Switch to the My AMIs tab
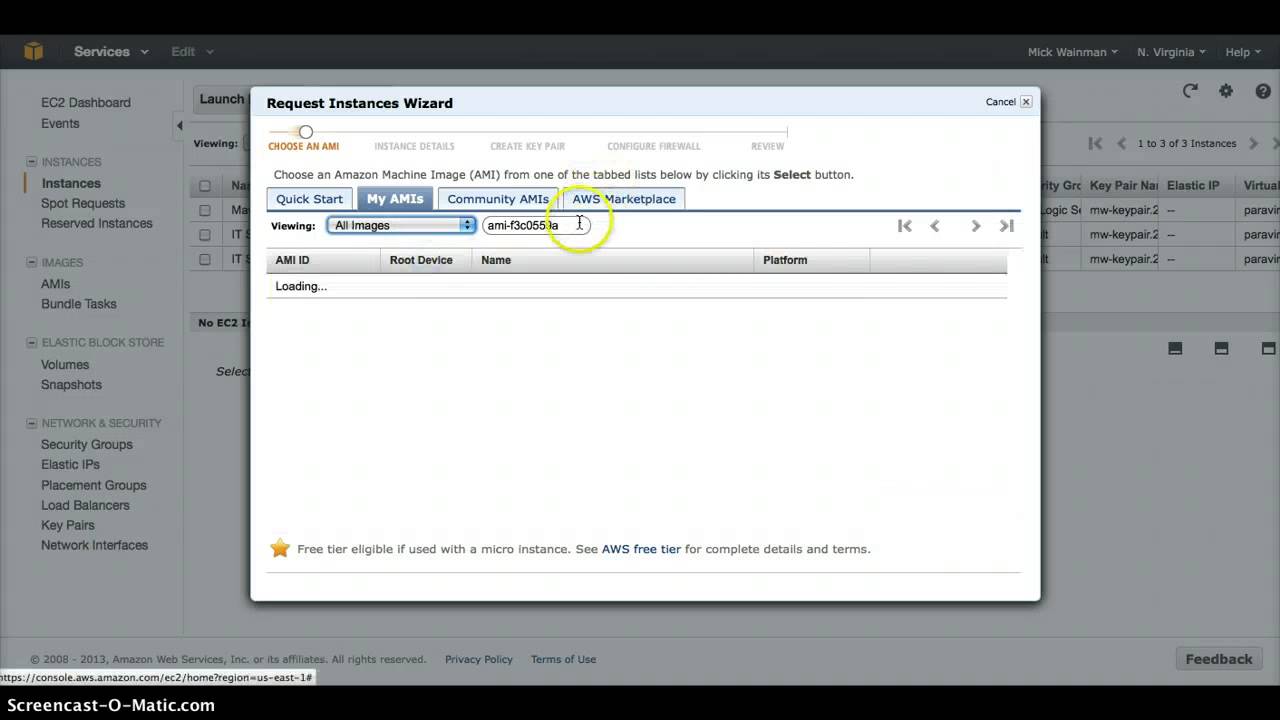This screenshot has width=1280, height=720. pyautogui.click(x=395, y=198)
